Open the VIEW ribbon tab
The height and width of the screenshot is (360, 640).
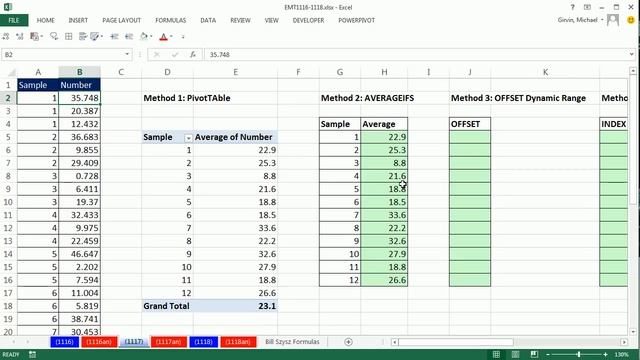click(x=271, y=20)
